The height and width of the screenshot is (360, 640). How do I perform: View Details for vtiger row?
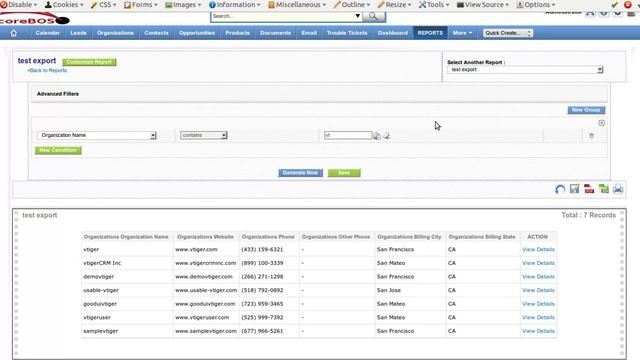point(538,249)
